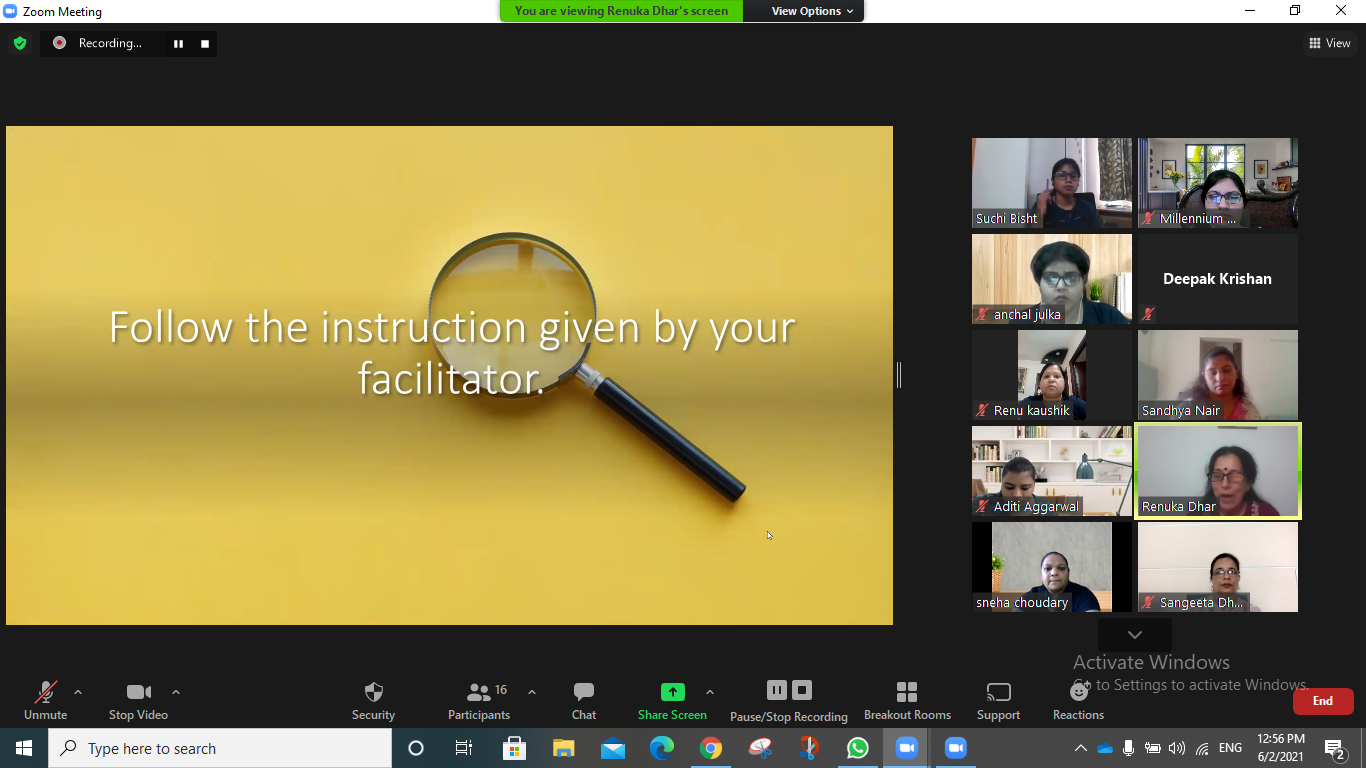Click Stop Video camera icon
Image resolution: width=1366 pixels, height=768 pixels.
(138, 692)
